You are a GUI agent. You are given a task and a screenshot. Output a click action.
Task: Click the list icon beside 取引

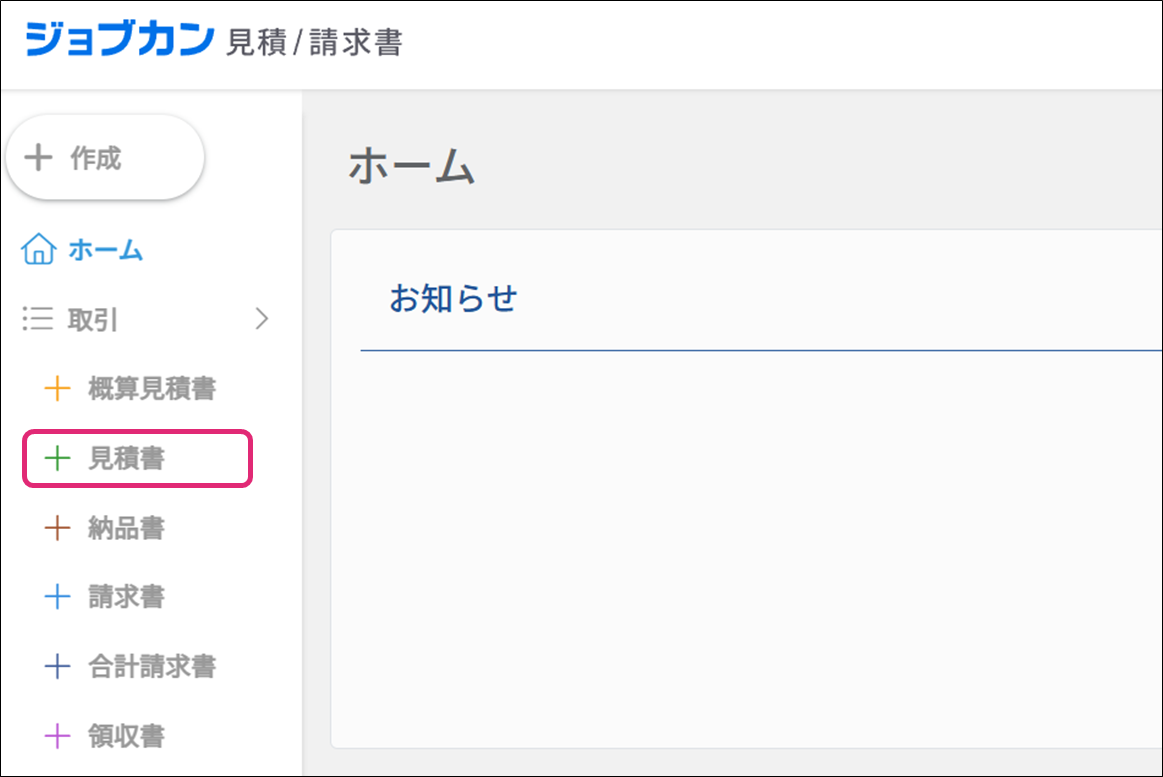(x=38, y=319)
